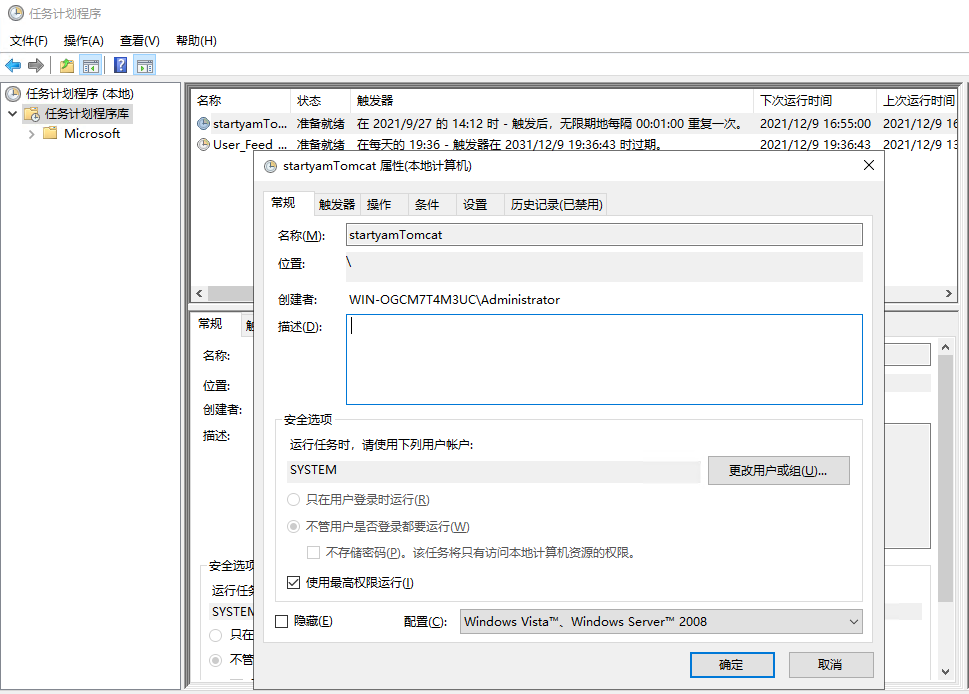Click the back navigation arrow
The width and height of the screenshot is (969, 694).
pyautogui.click(x=14, y=64)
